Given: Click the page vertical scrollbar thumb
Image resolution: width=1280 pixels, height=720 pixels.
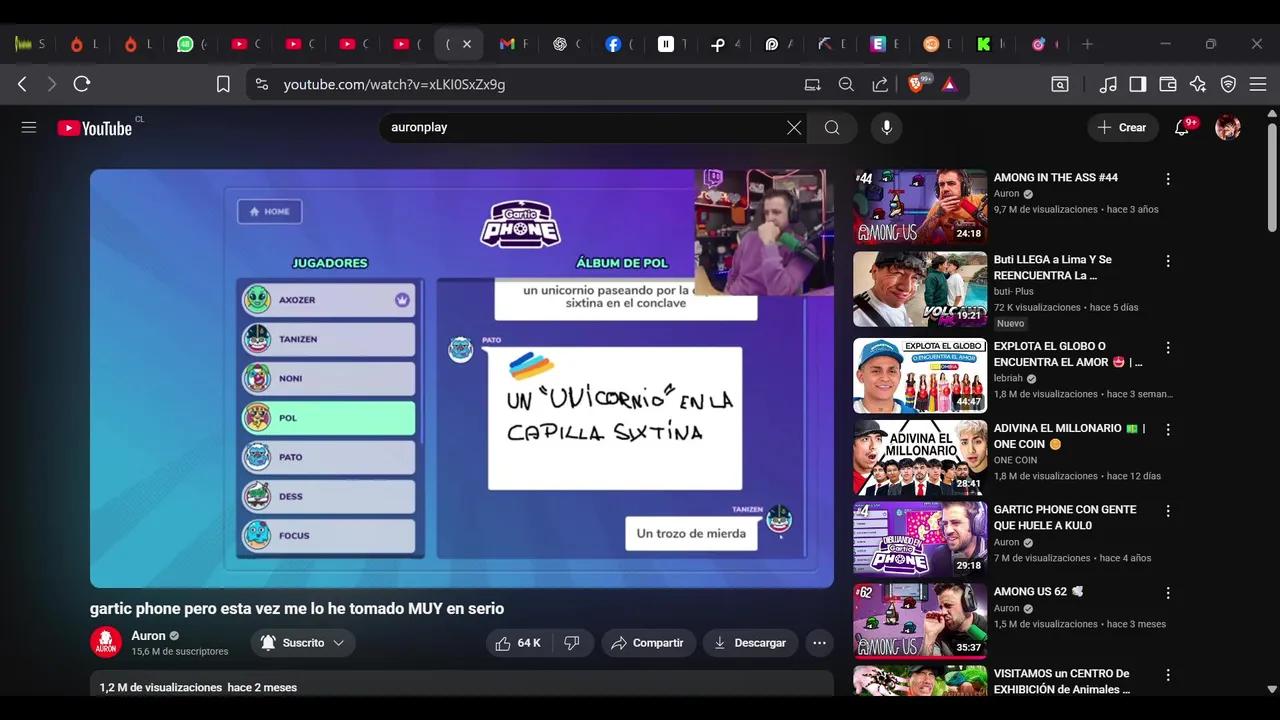Looking at the screenshot, I should pyautogui.click(x=1272, y=178).
